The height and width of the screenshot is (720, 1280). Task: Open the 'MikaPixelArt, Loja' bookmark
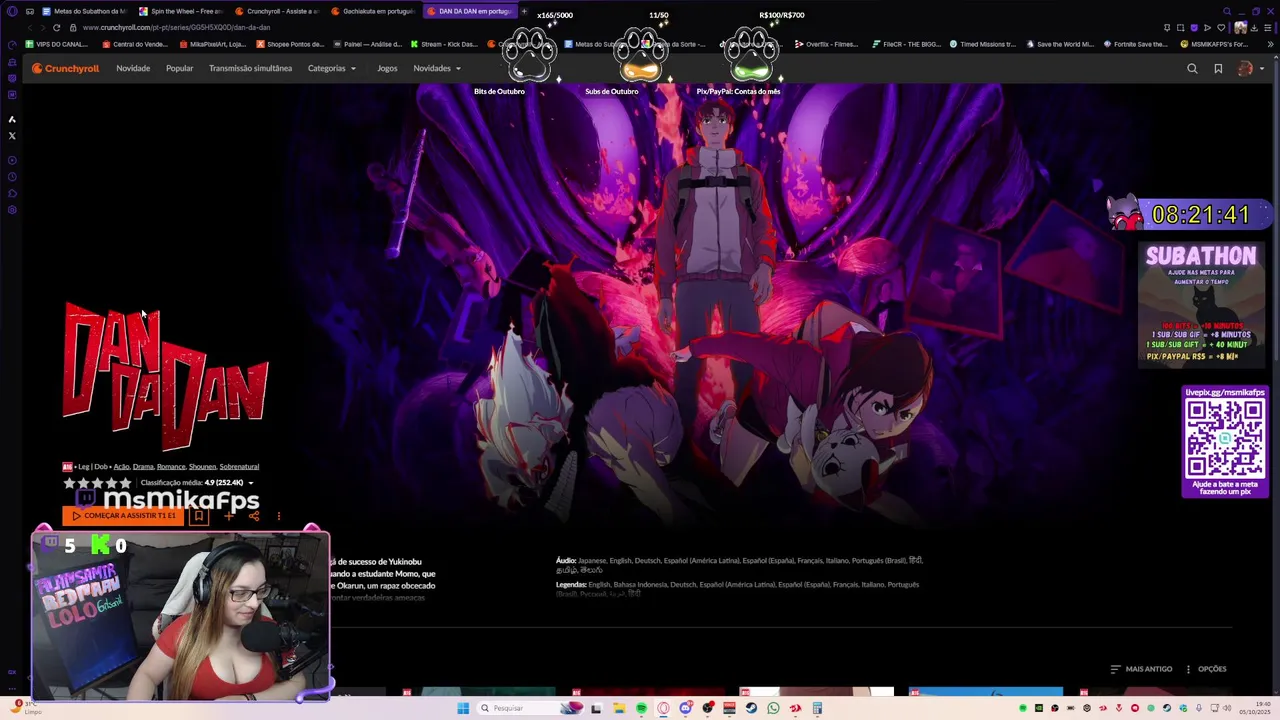point(212,44)
